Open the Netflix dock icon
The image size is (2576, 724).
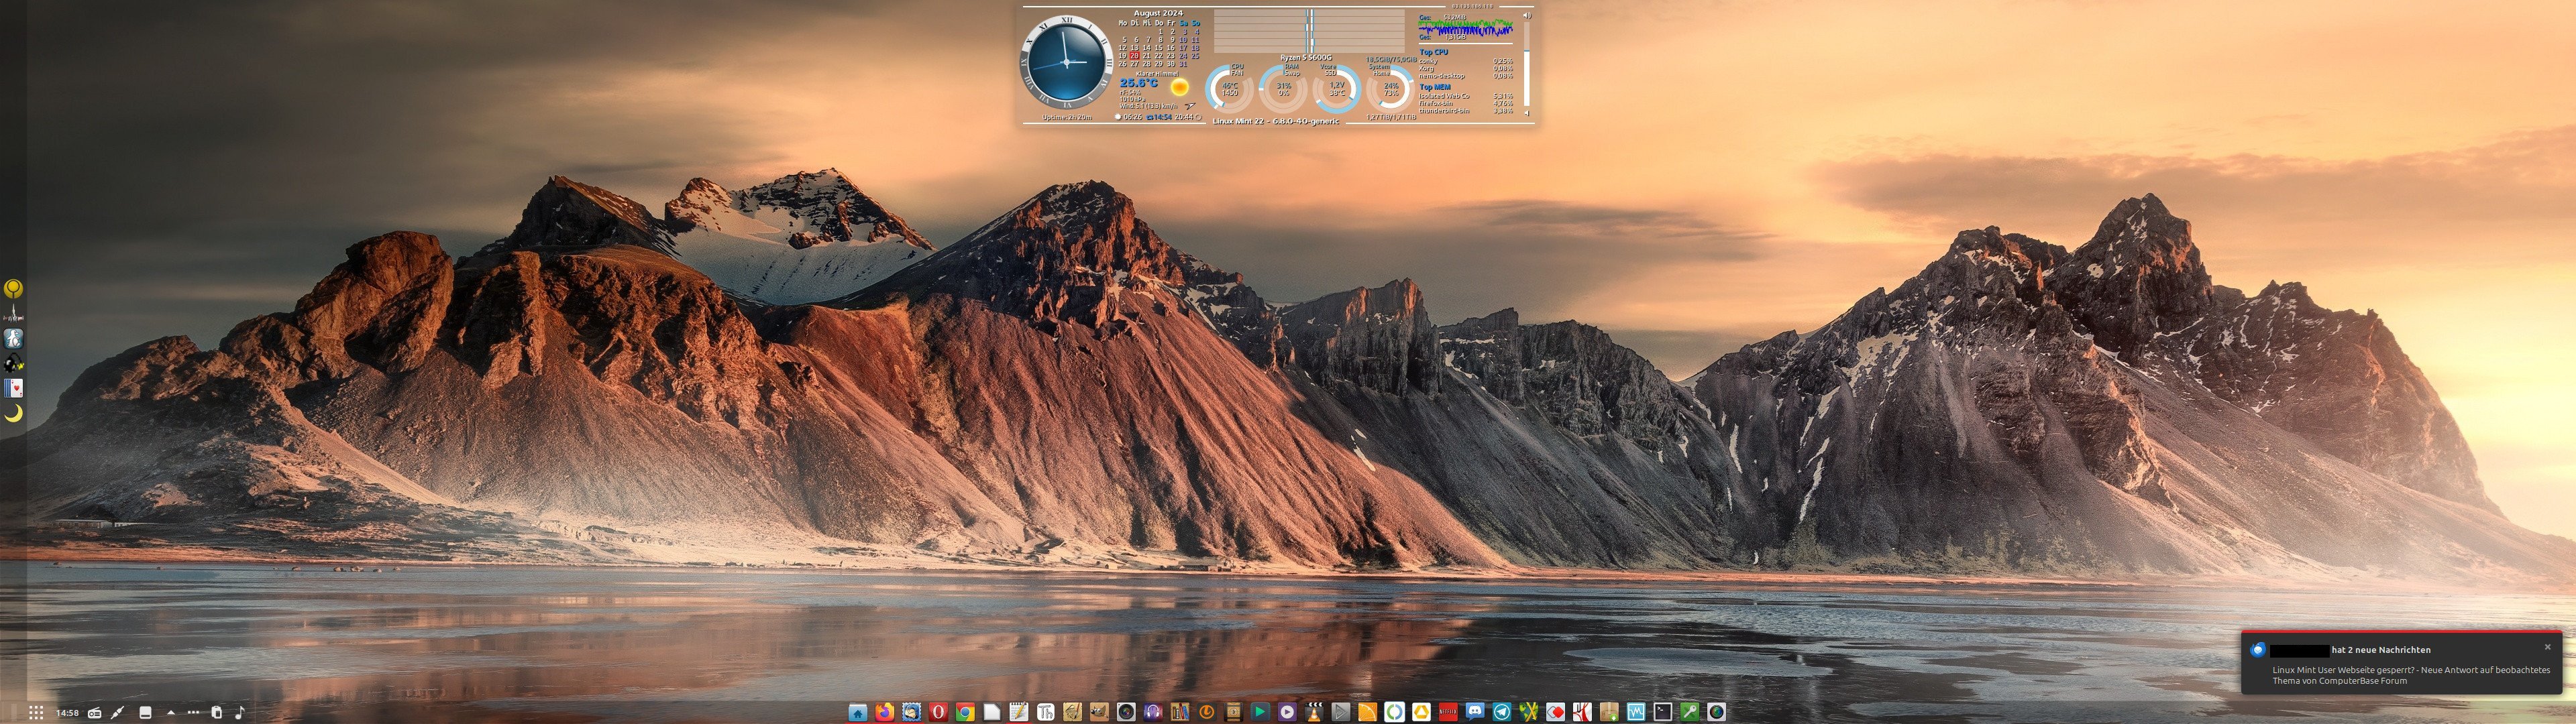pyautogui.click(x=1448, y=712)
